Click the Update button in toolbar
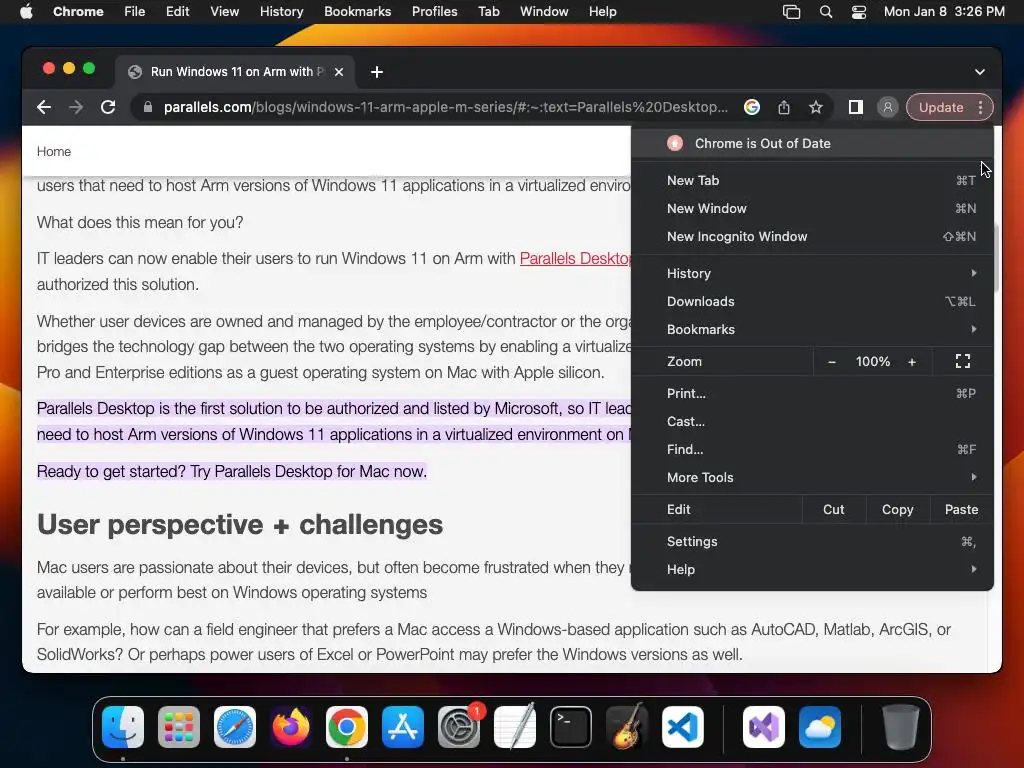 [940, 107]
